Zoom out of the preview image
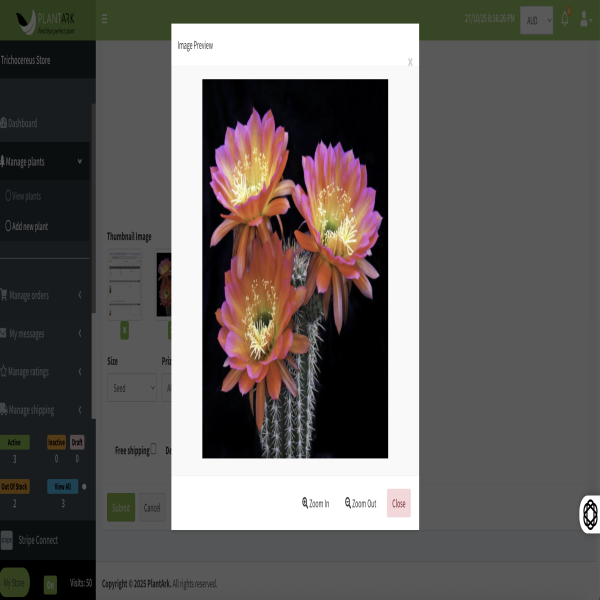Viewport: 600px width, 600px height. pyautogui.click(x=360, y=503)
